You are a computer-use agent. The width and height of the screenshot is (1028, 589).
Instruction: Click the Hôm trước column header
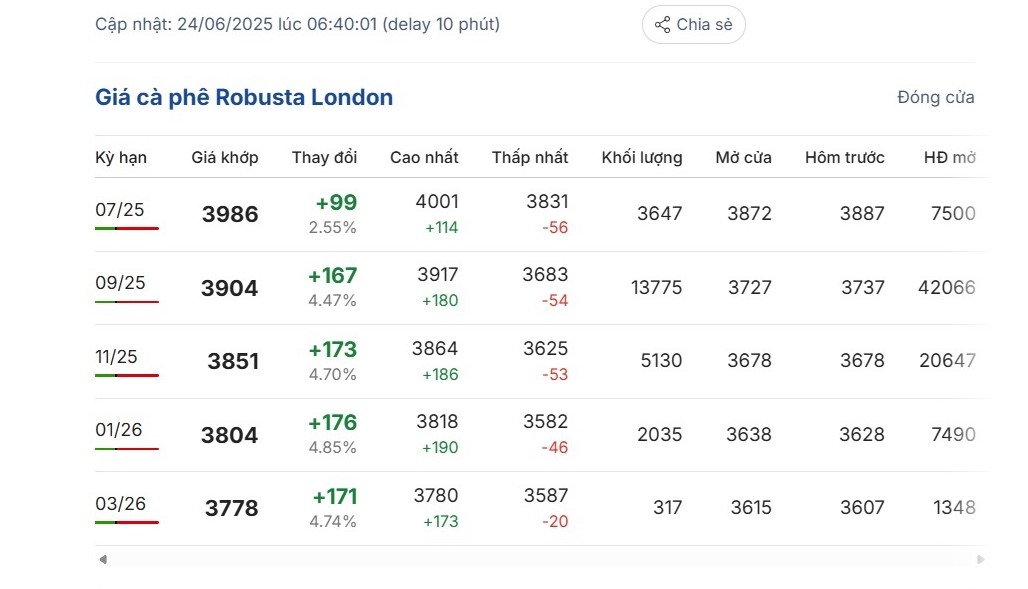844,157
